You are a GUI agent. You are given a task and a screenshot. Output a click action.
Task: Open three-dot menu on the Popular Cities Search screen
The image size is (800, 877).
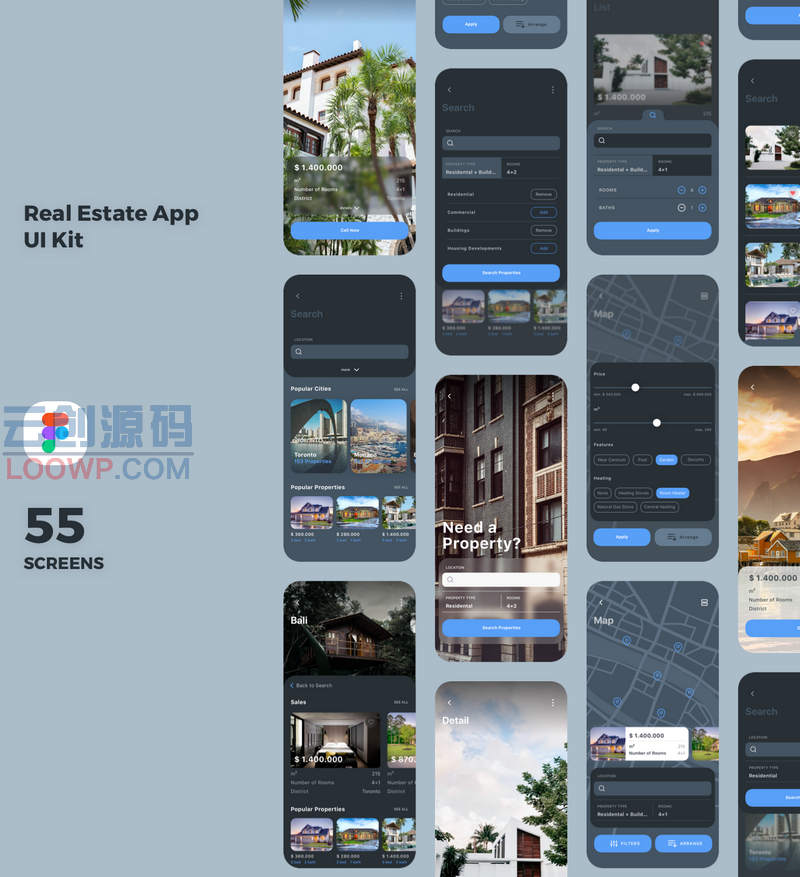click(x=401, y=296)
